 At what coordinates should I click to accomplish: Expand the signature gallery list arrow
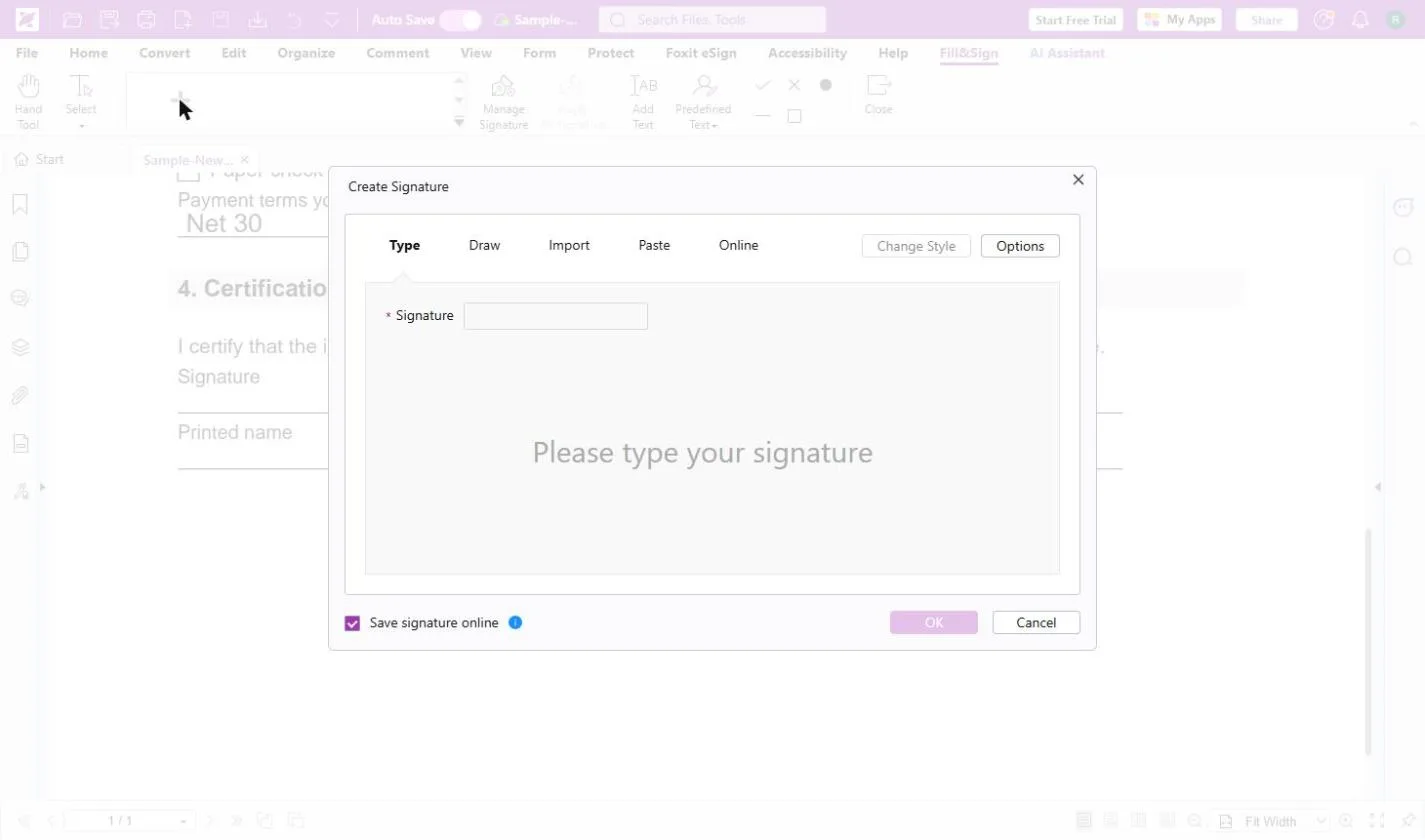(x=459, y=121)
